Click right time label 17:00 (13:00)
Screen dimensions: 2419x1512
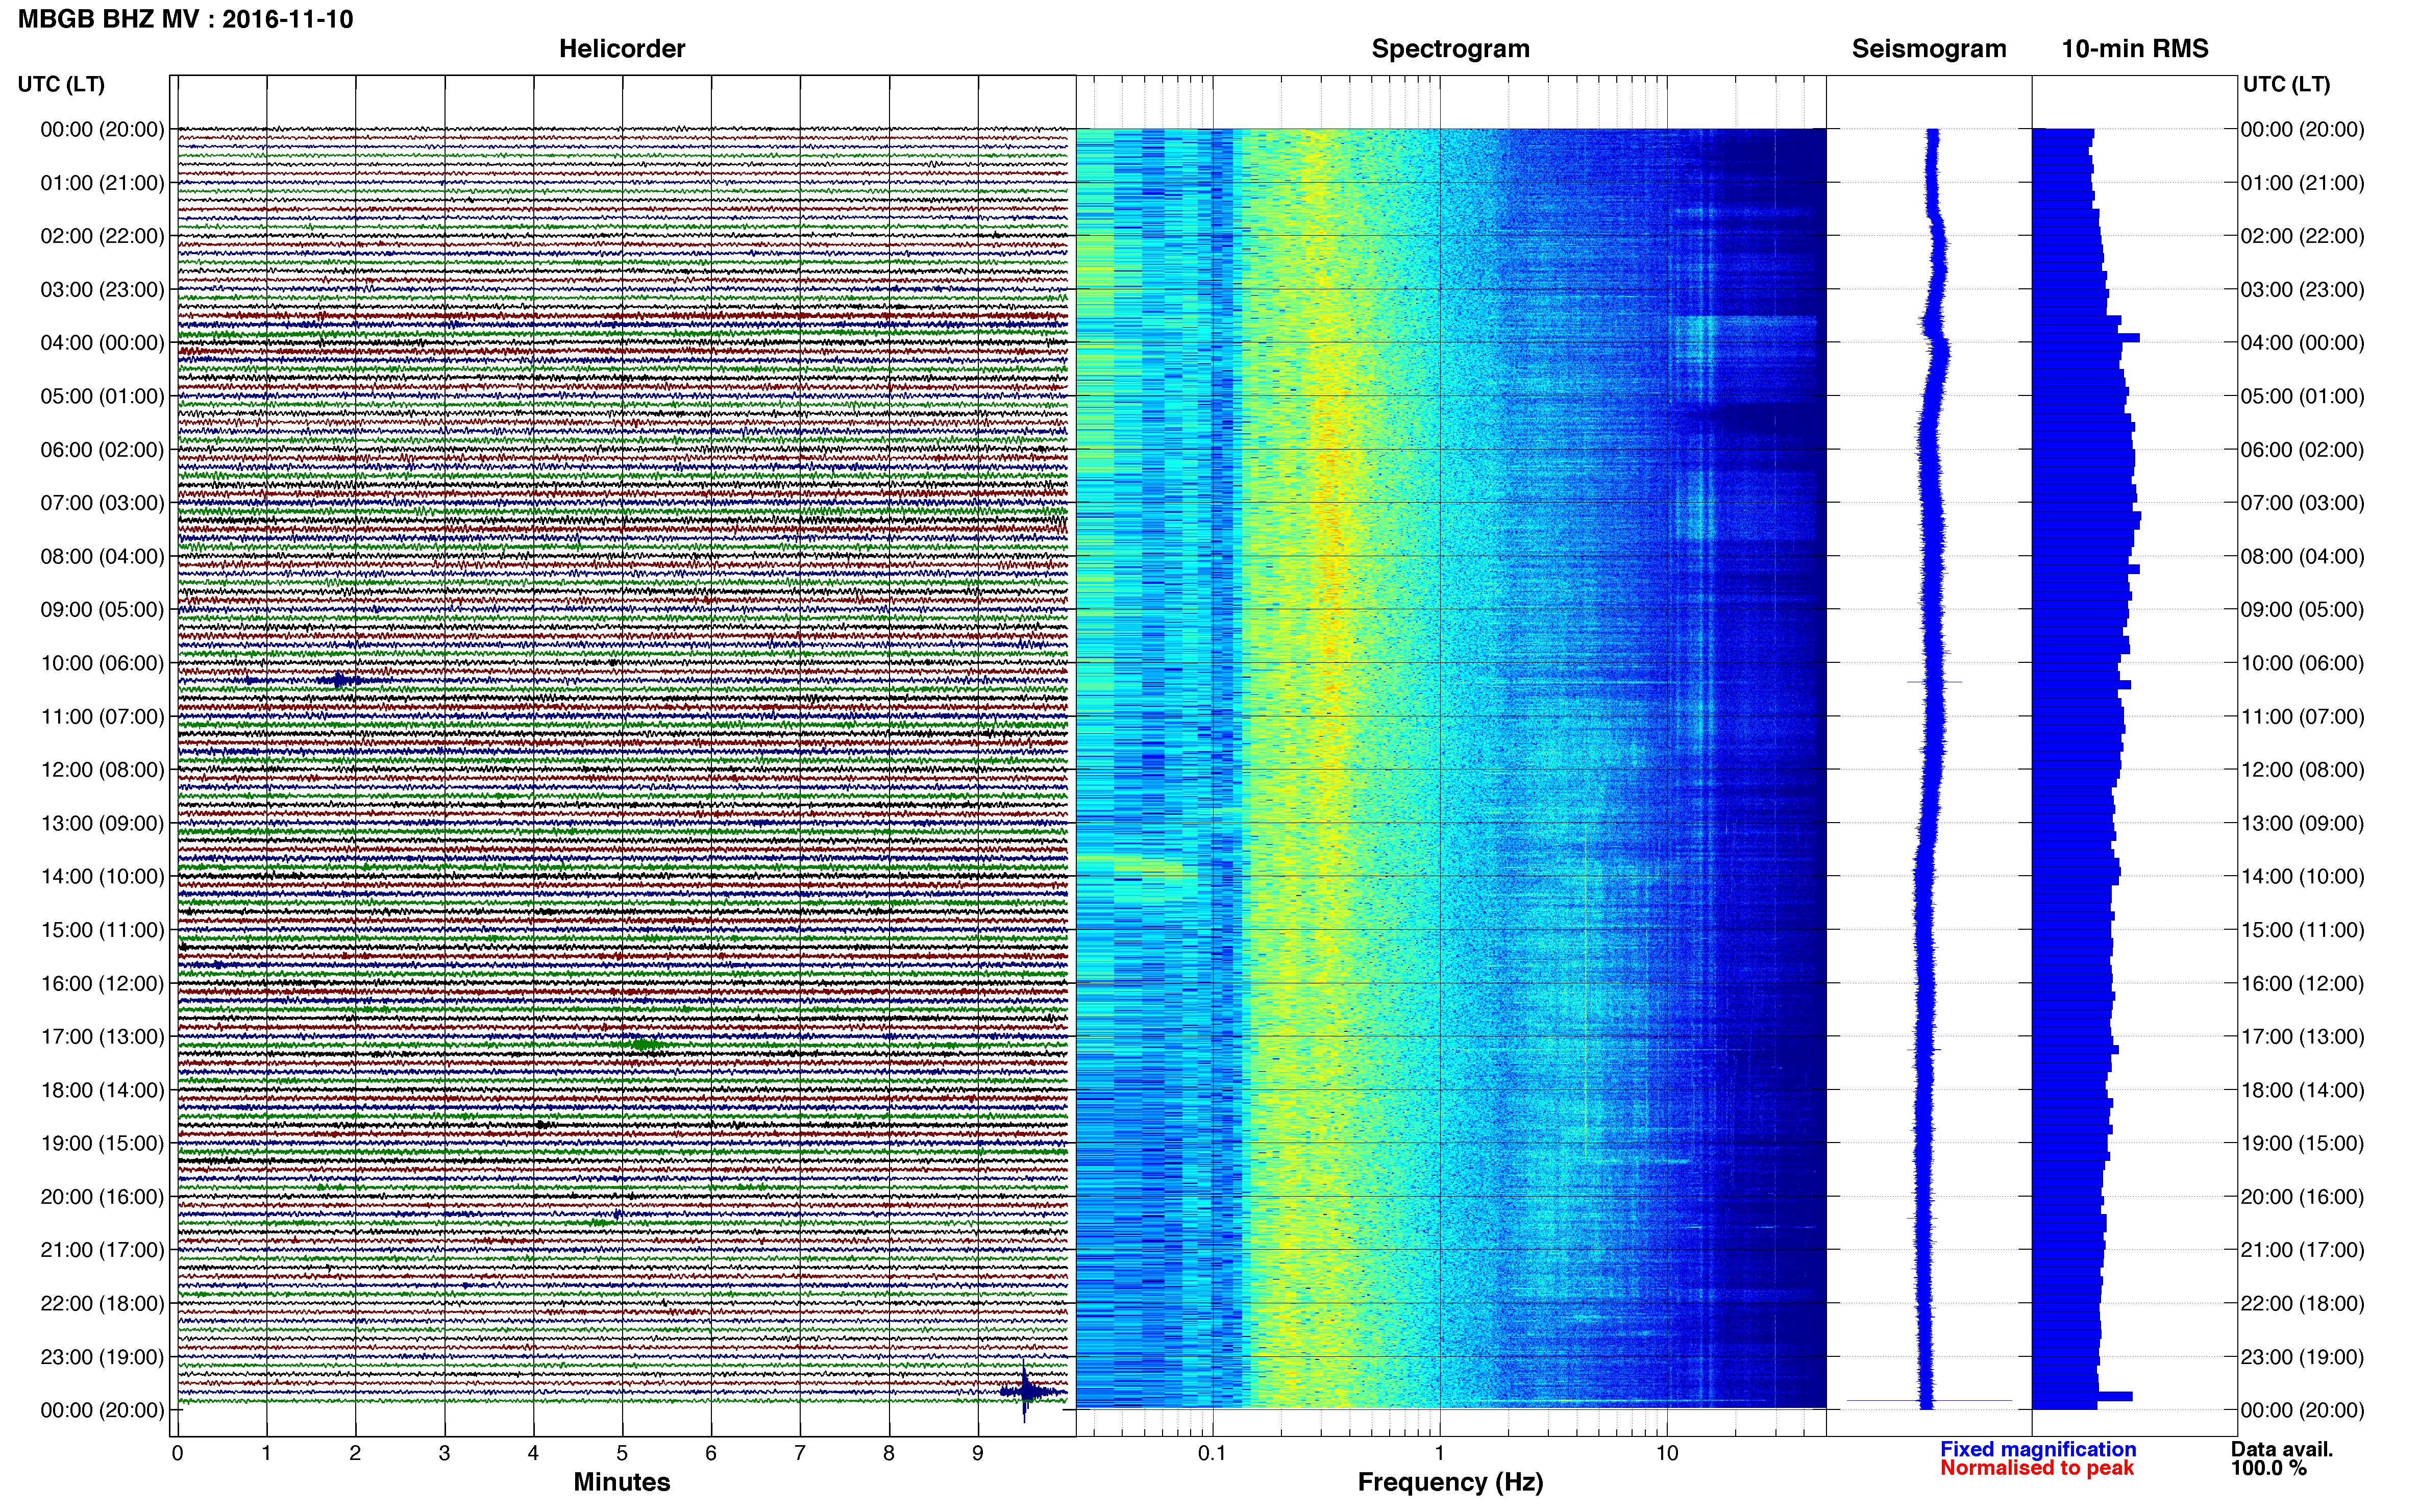tap(2302, 1037)
